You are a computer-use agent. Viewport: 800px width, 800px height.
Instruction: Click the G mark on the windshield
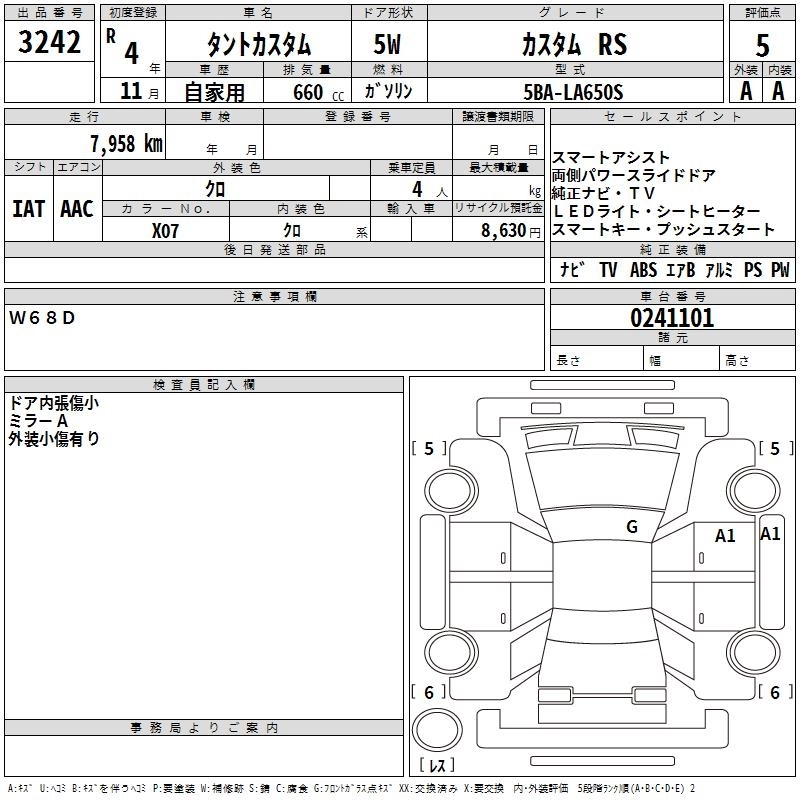coord(631,527)
